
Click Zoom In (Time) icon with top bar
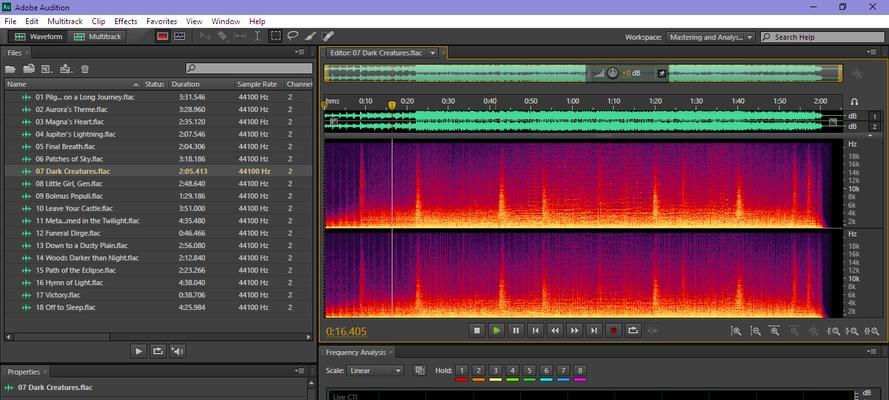[x=774, y=331]
